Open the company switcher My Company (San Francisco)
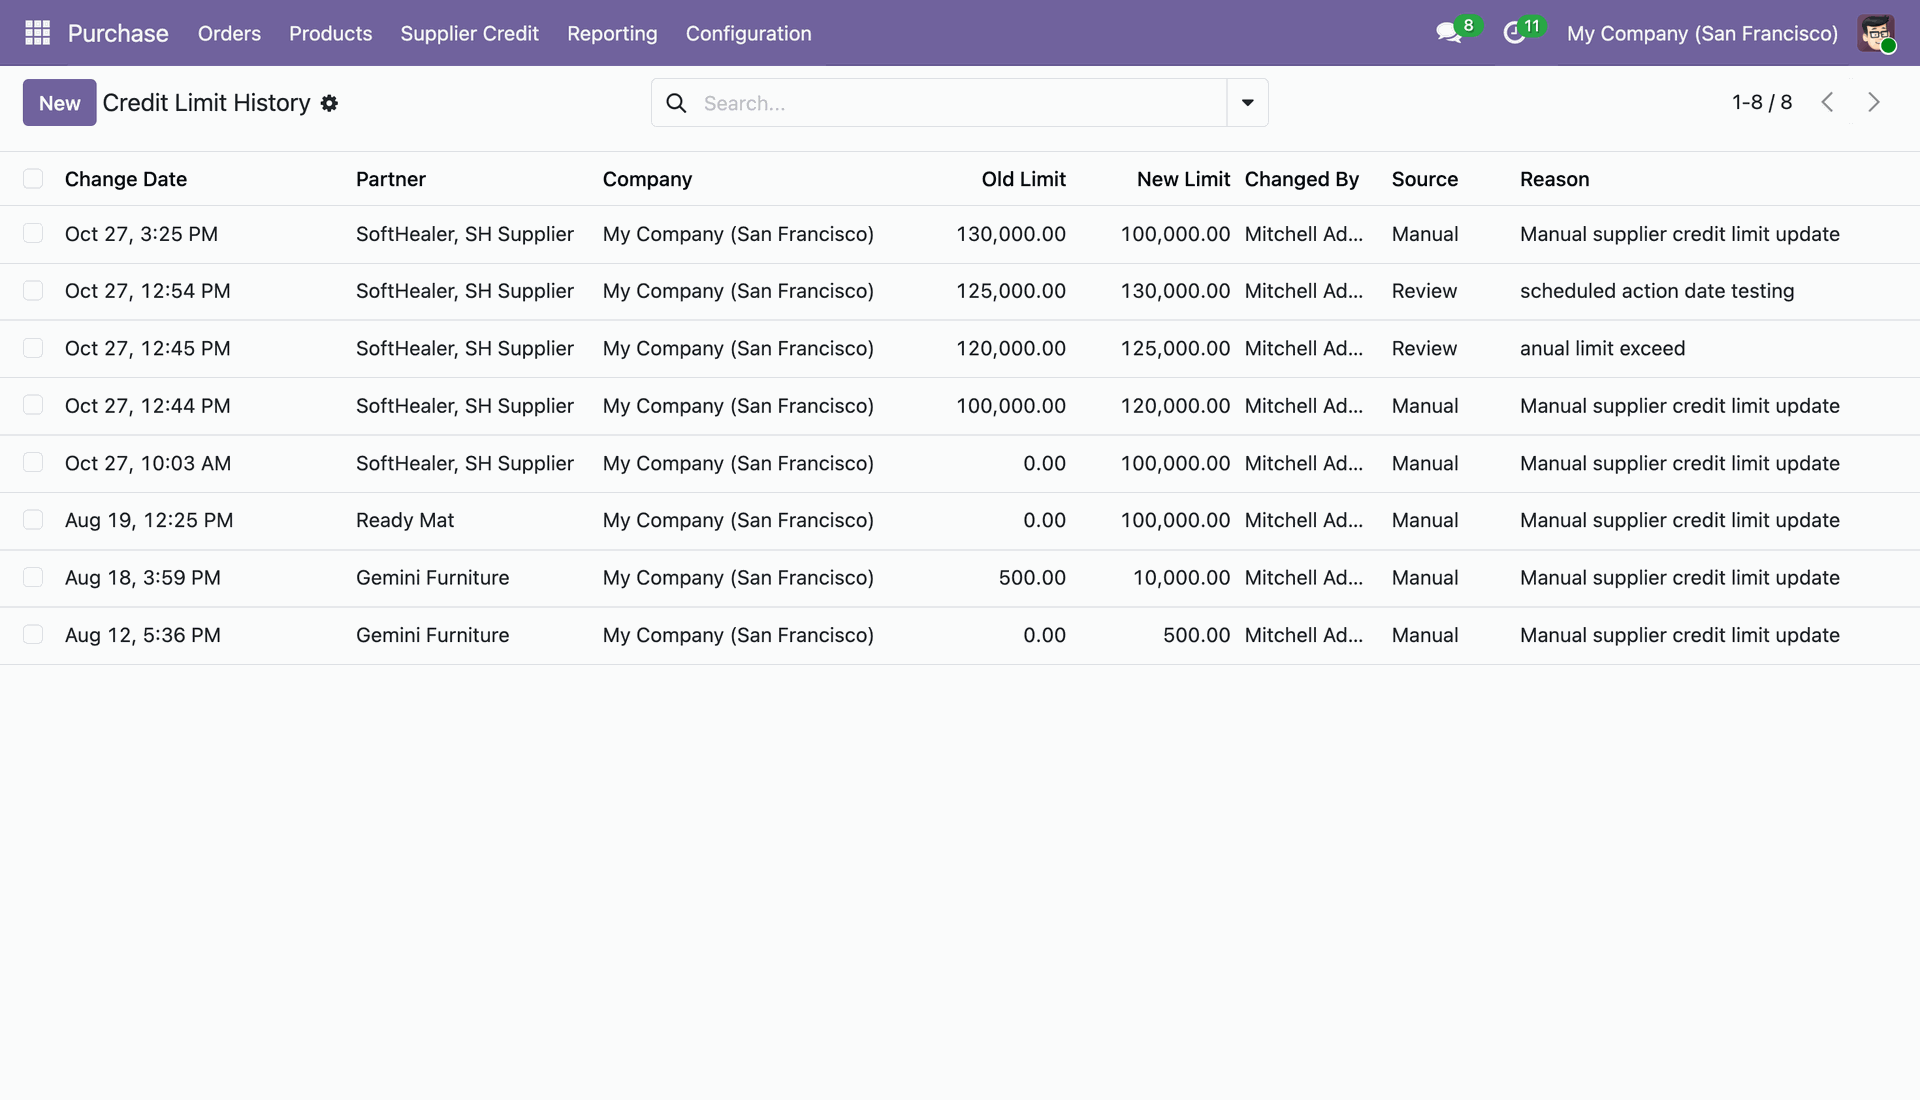 click(x=1702, y=33)
